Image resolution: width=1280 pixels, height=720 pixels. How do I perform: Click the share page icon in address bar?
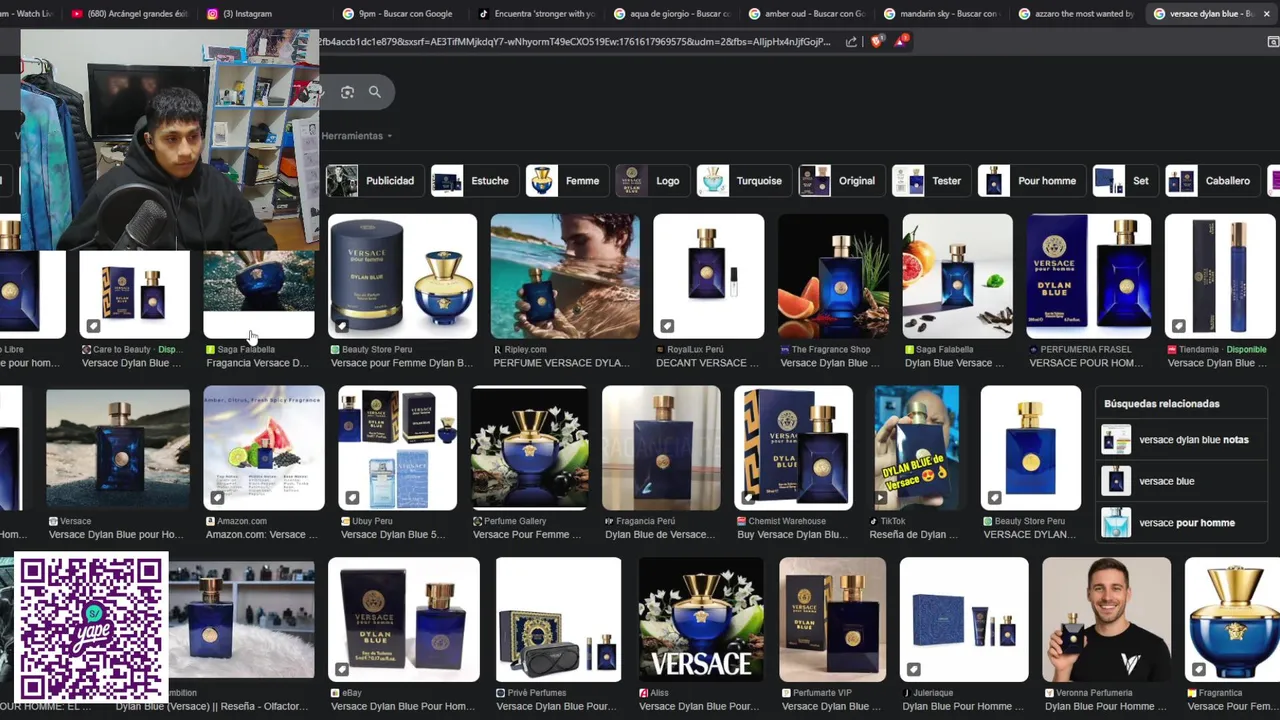851,41
